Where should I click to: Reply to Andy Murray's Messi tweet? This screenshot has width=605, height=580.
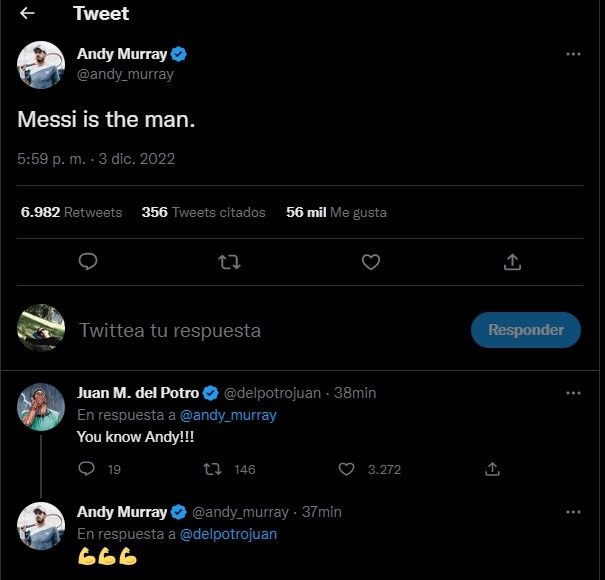coord(88,262)
